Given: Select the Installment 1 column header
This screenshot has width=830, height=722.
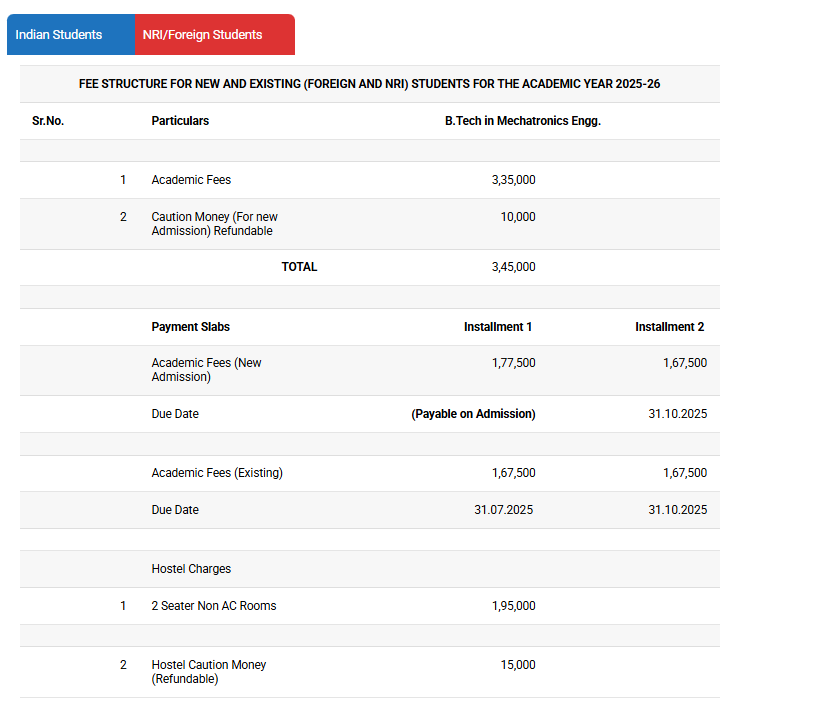Looking at the screenshot, I should tap(498, 327).
